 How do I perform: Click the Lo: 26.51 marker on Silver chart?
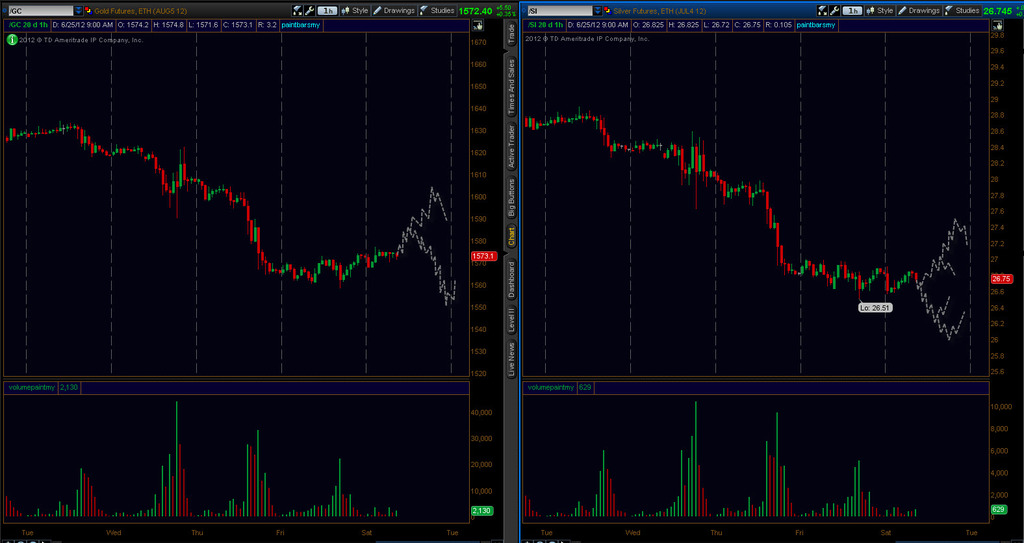[x=875, y=306]
